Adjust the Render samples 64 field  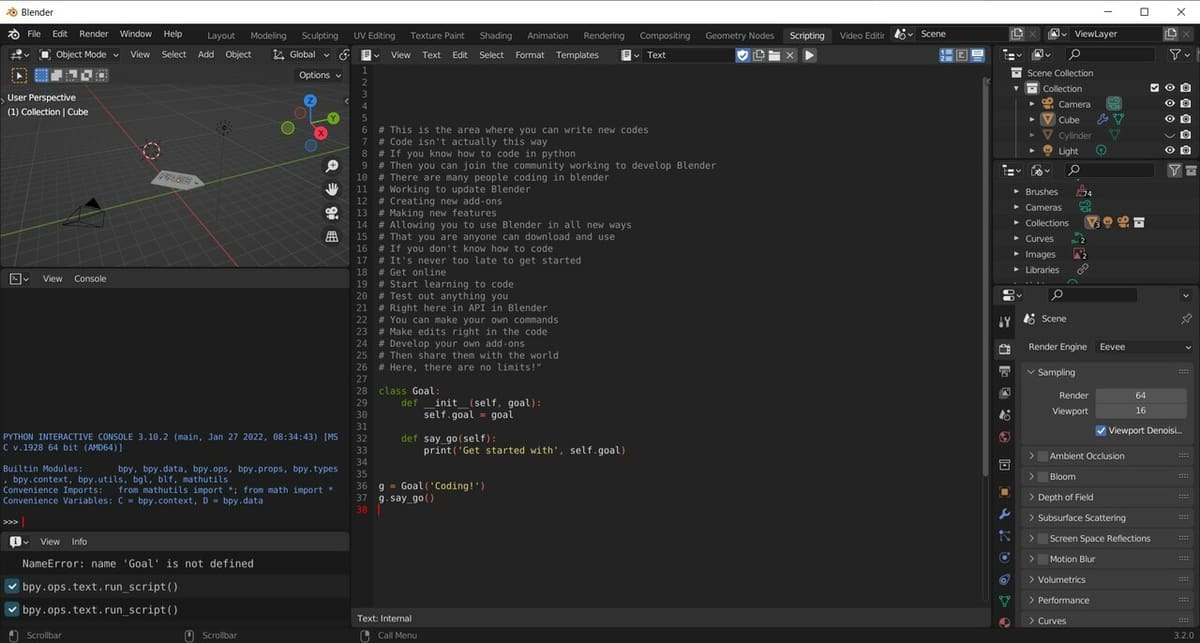coord(1140,396)
